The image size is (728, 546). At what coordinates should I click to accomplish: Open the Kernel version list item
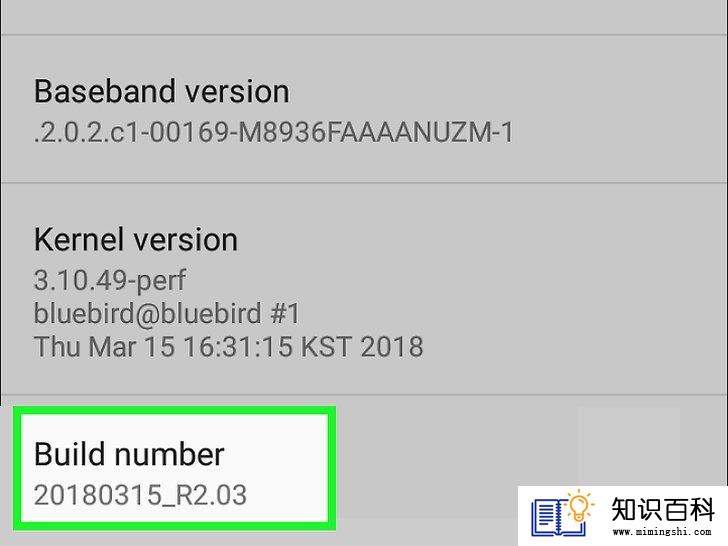pyautogui.click(x=364, y=289)
